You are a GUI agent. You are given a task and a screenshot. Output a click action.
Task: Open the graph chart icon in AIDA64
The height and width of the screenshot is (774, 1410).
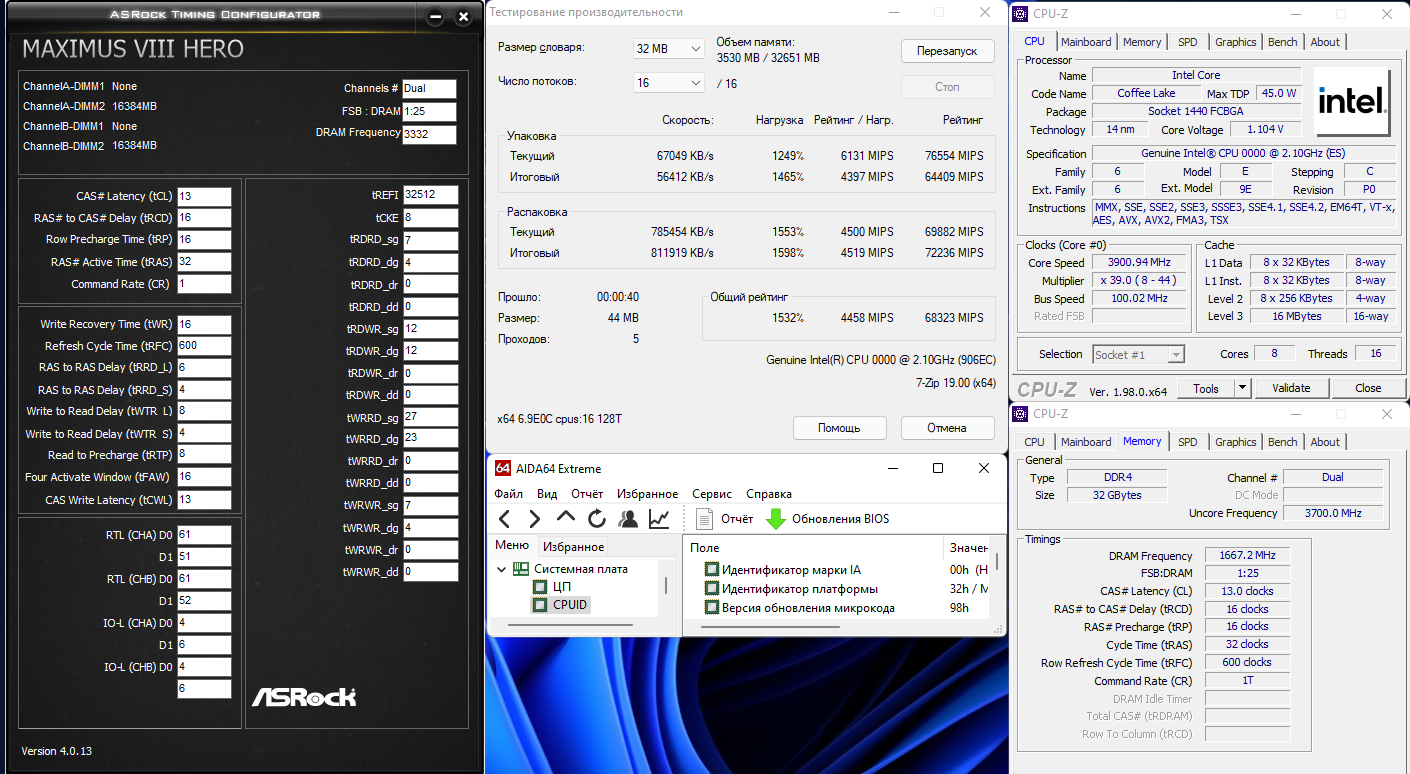point(659,519)
